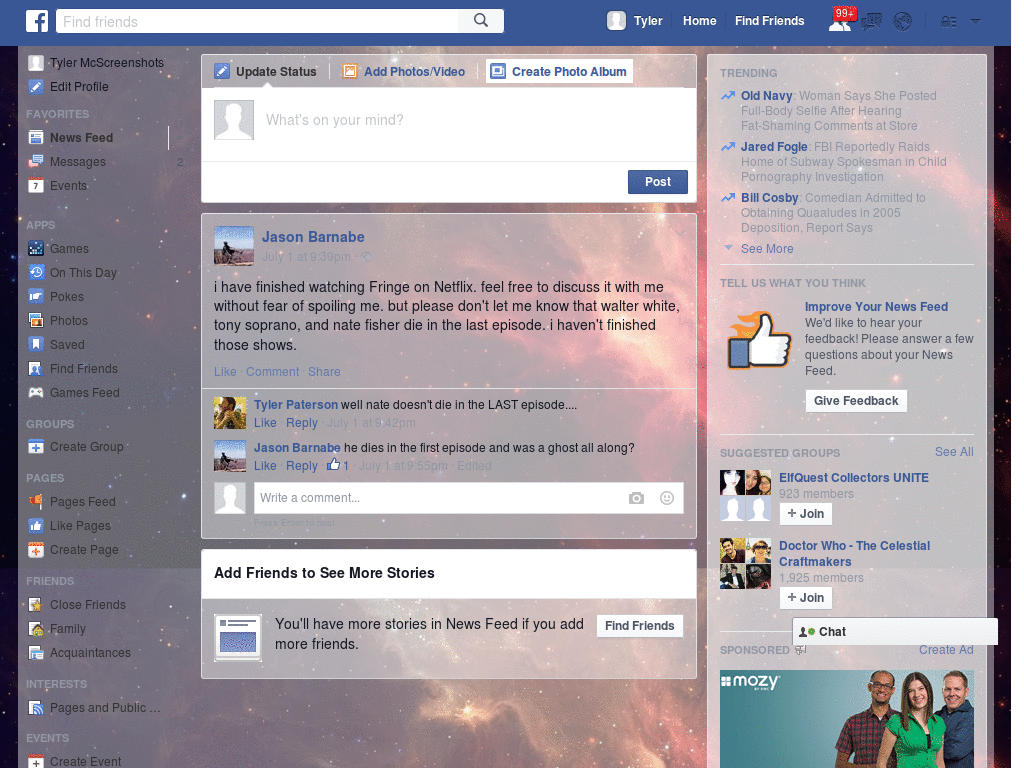This screenshot has width=1024, height=768.
Task: Click the Family icon in sidebar
Action: 36,629
